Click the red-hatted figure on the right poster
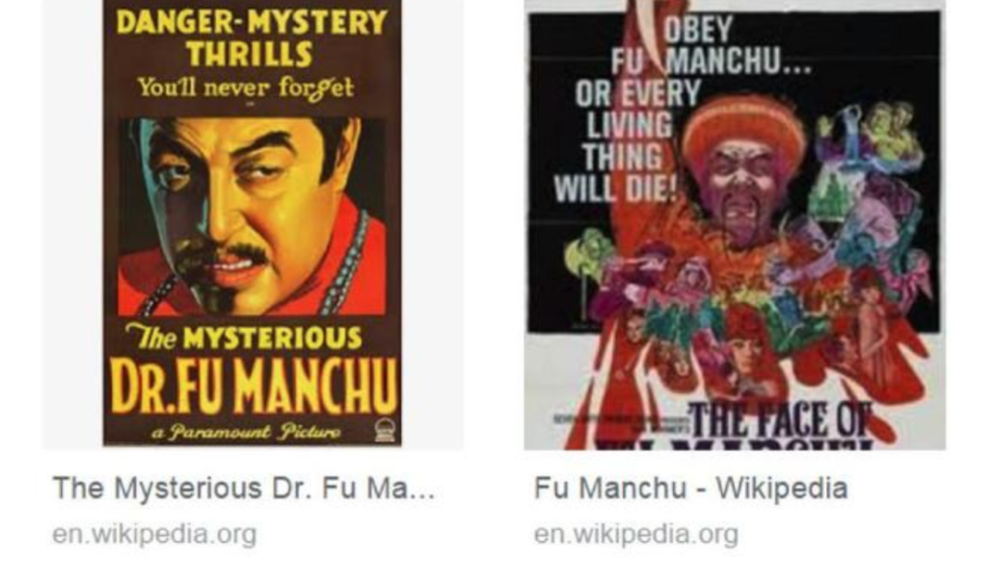The height and width of the screenshot is (567, 1000). click(x=742, y=172)
